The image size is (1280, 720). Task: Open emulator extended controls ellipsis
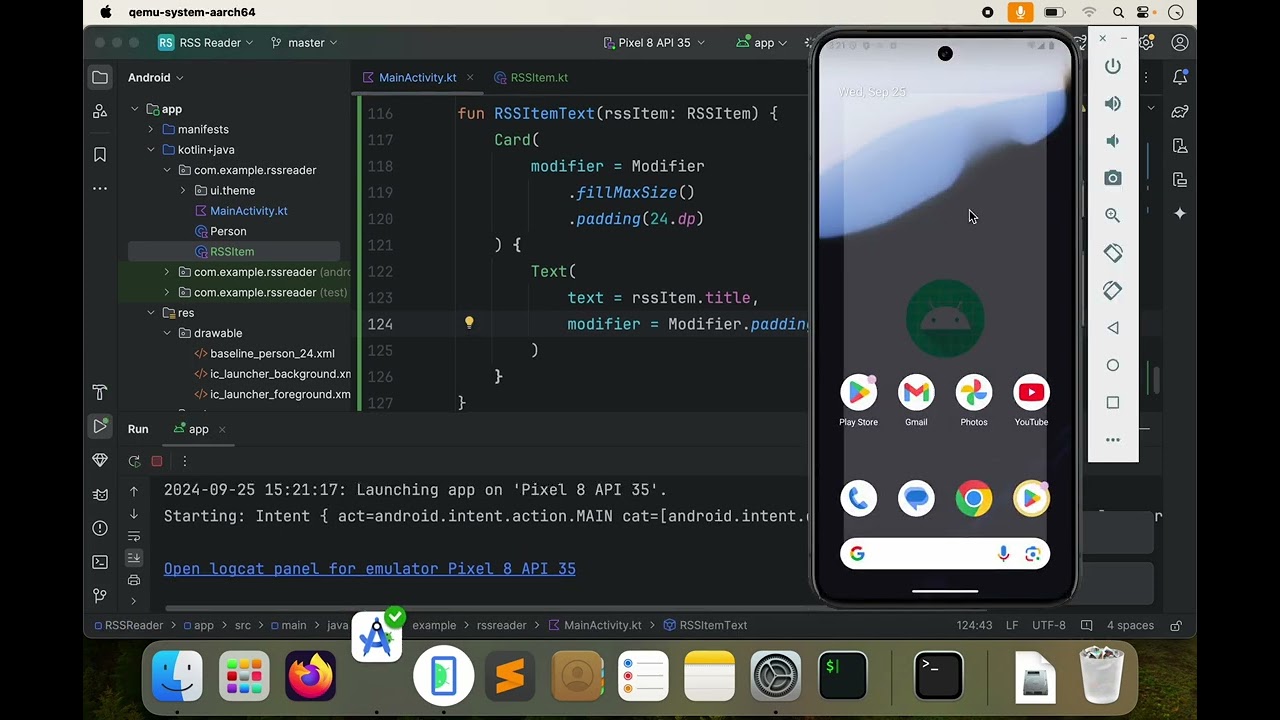click(1113, 440)
